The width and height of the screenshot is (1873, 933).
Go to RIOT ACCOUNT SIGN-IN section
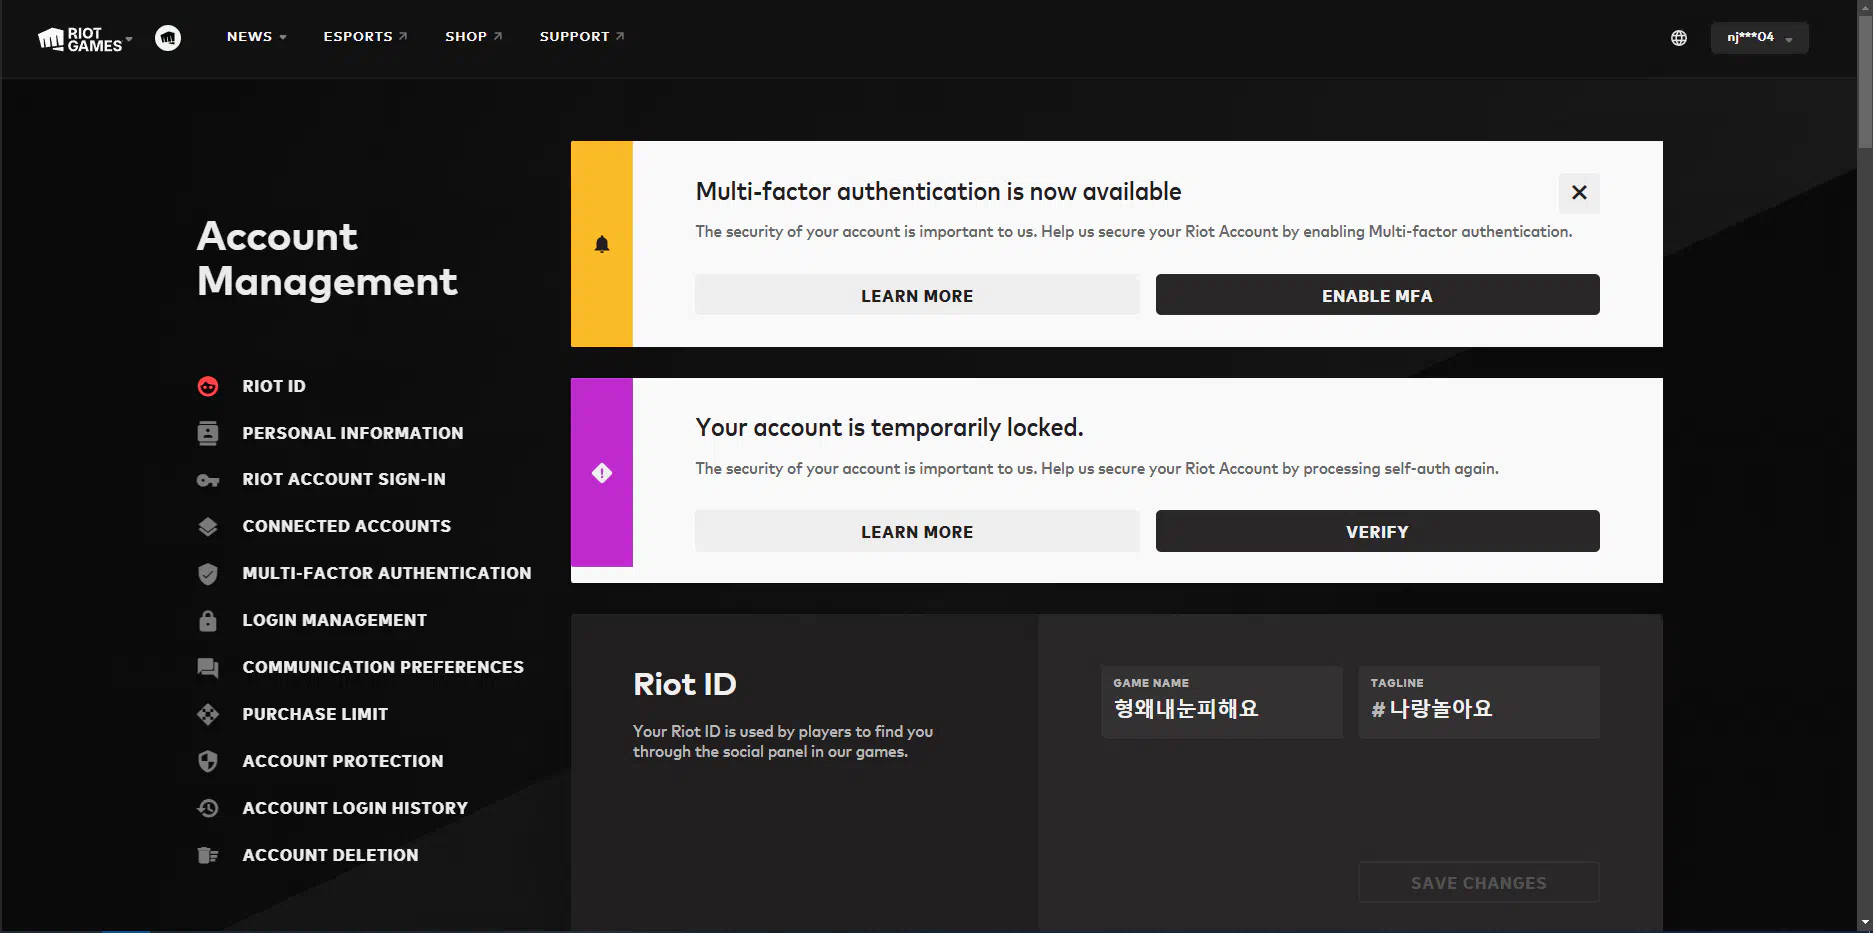(x=344, y=480)
